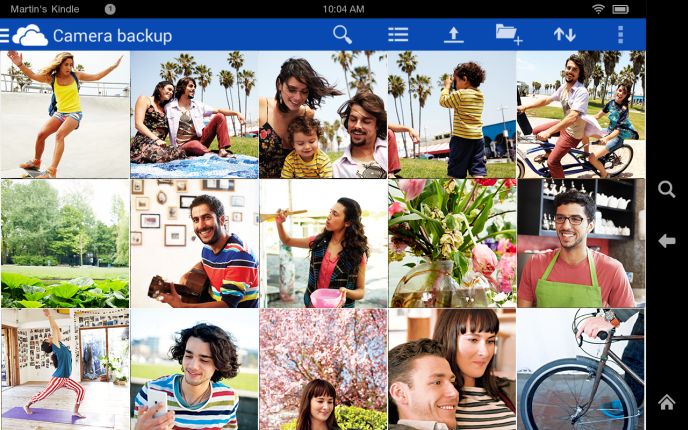
Task: Open the couple riding bicycle photo
Action: (x=581, y=114)
